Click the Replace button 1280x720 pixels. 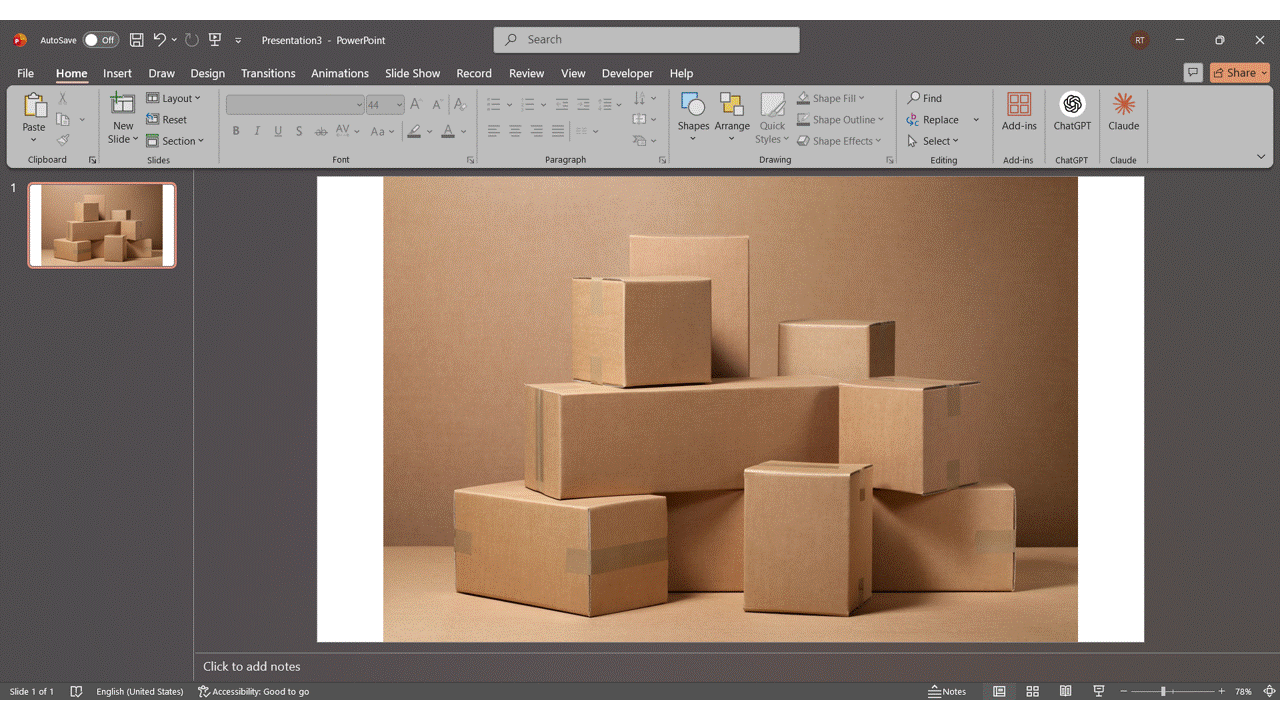pos(933,119)
